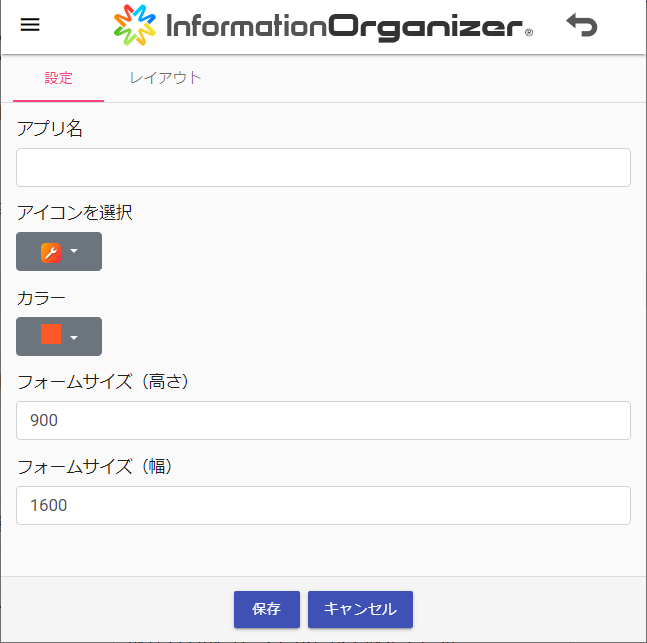Viewport: 647px width, 643px height.
Task: Click the フォームサイズ（幅） label
Action: (95, 466)
